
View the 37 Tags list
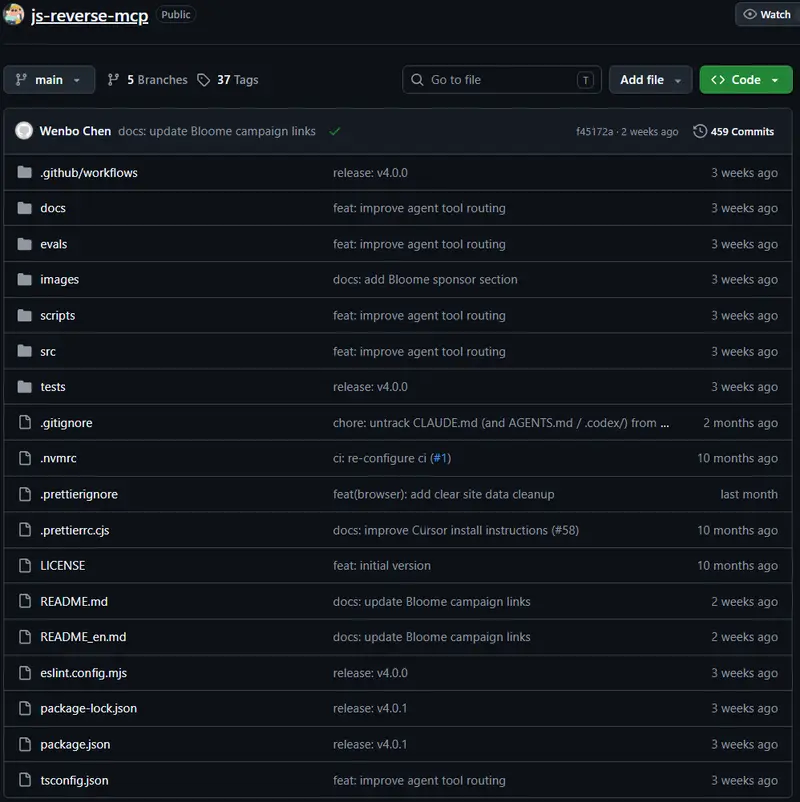click(x=228, y=80)
